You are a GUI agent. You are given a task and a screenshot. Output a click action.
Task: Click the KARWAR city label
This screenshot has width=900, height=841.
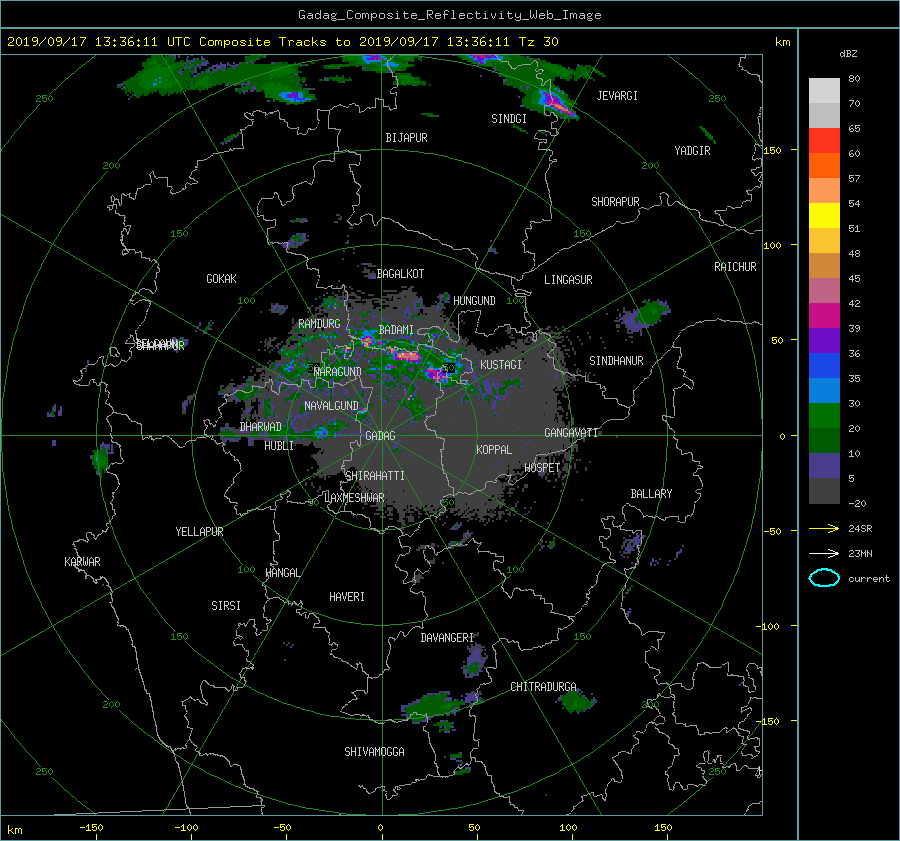[82, 562]
